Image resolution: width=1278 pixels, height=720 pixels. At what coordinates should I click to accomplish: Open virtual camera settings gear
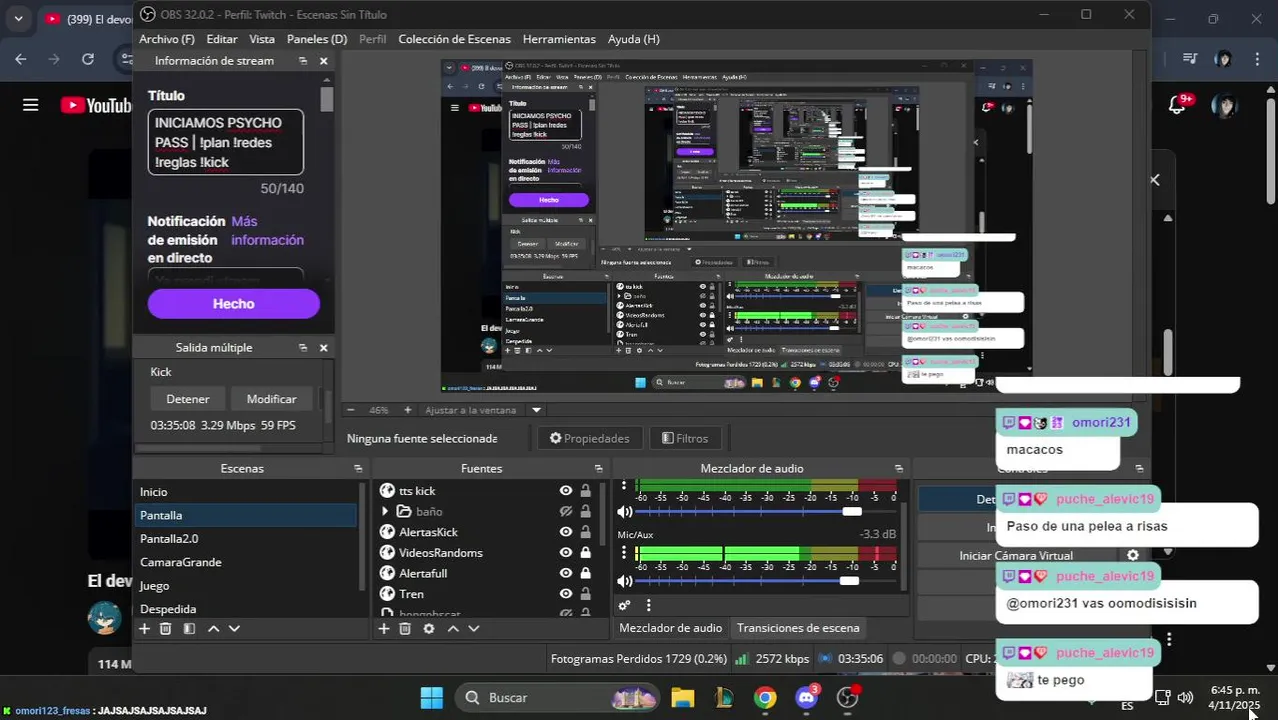(x=1133, y=555)
